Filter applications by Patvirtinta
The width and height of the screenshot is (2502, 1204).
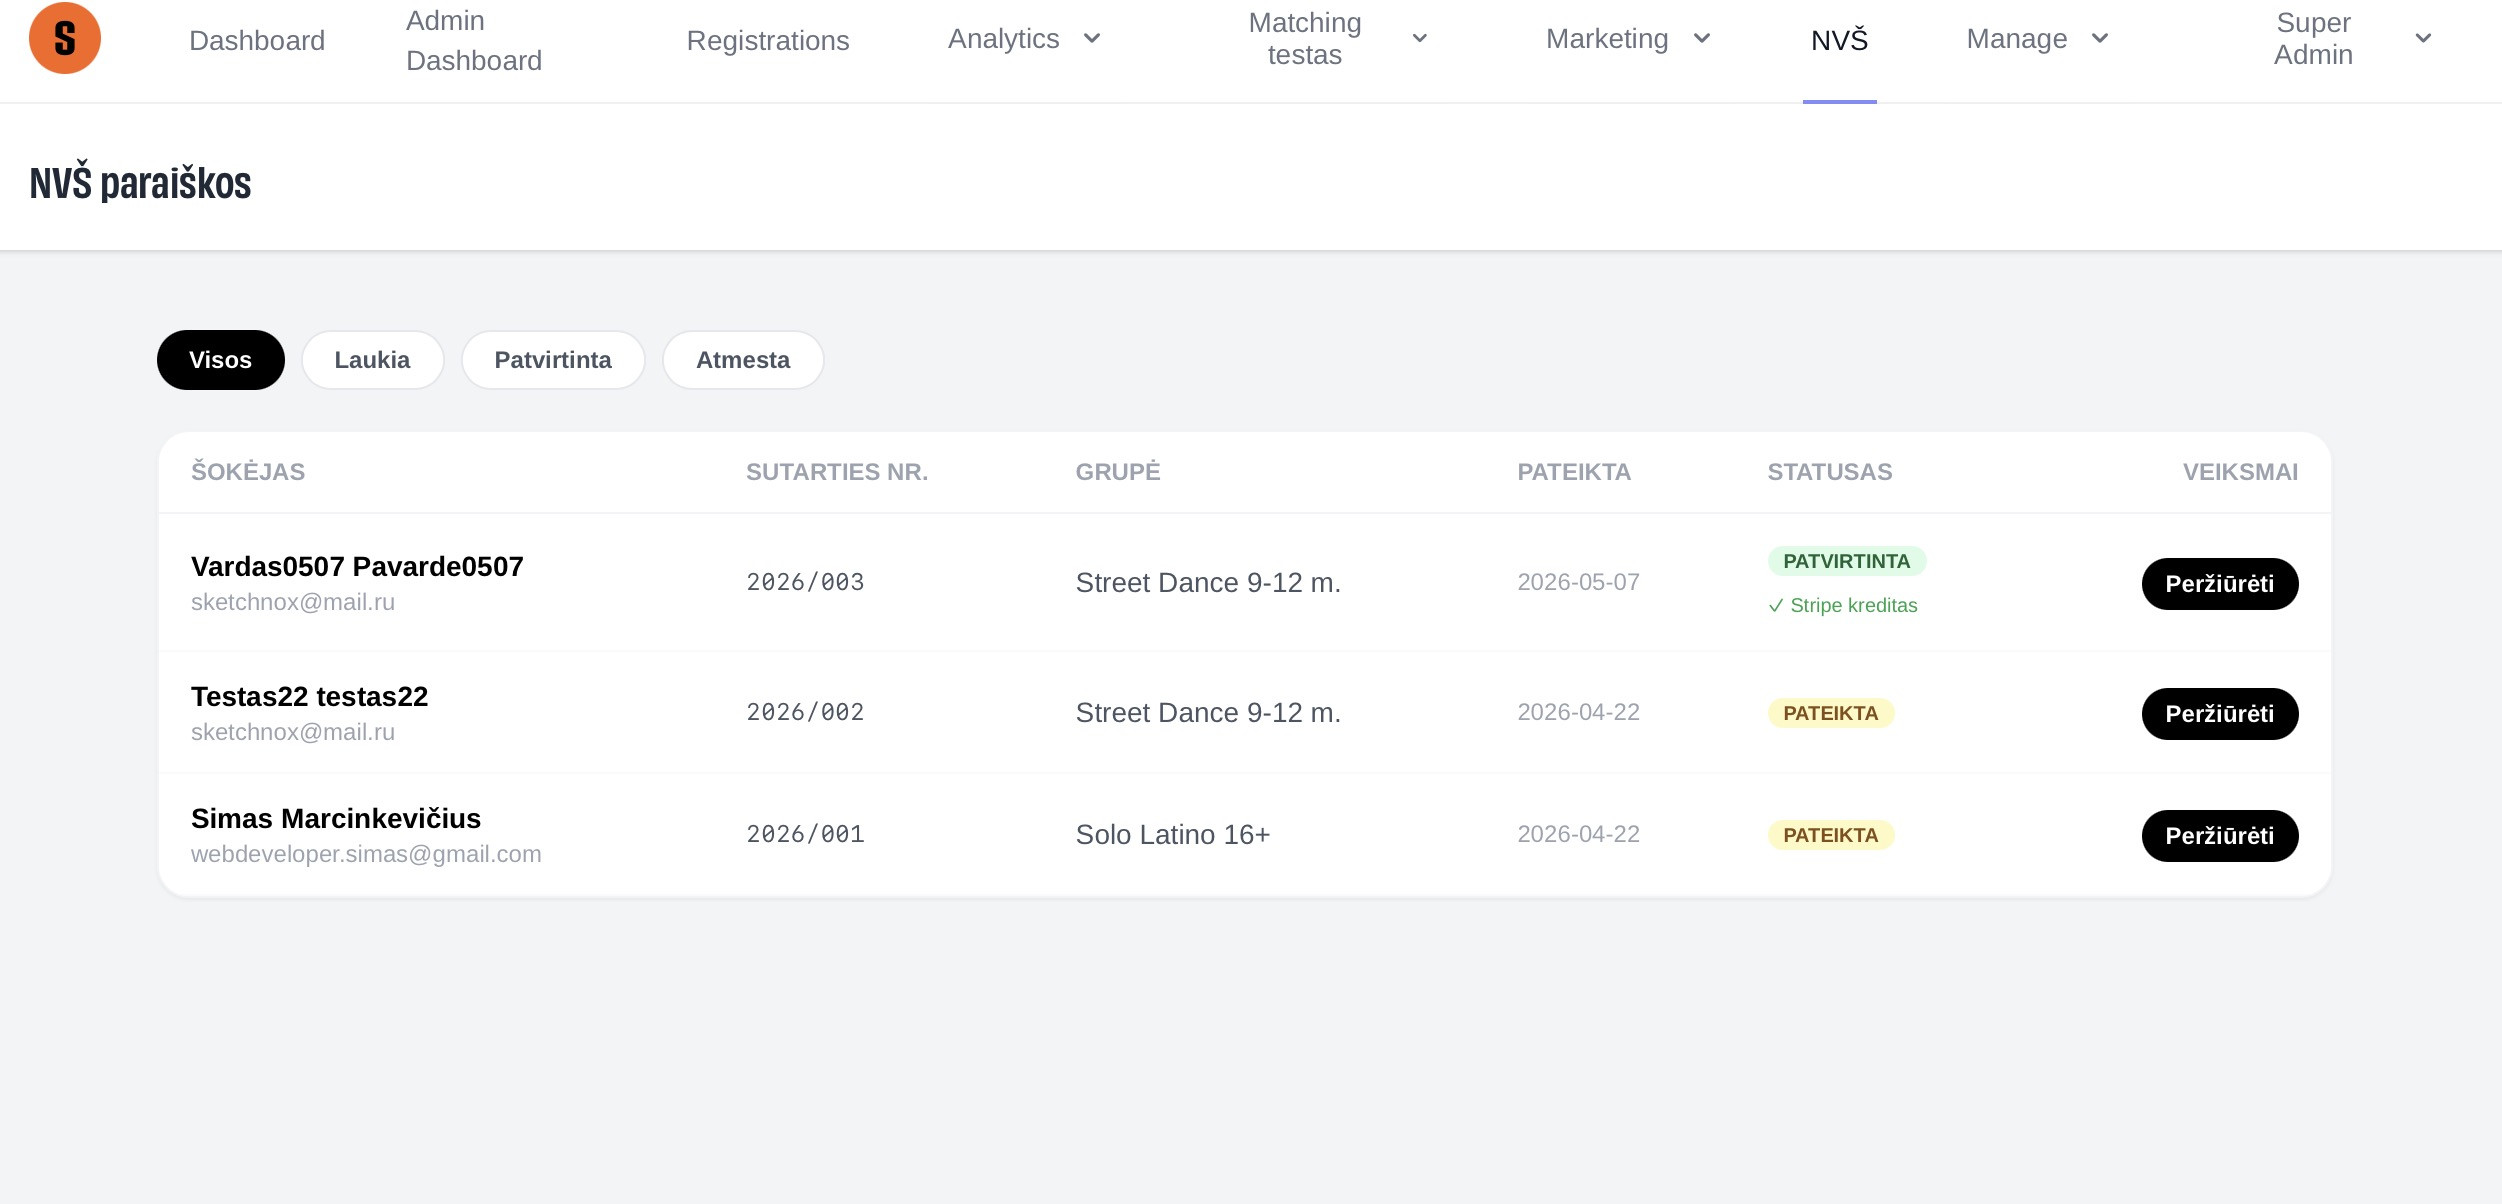(553, 360)
